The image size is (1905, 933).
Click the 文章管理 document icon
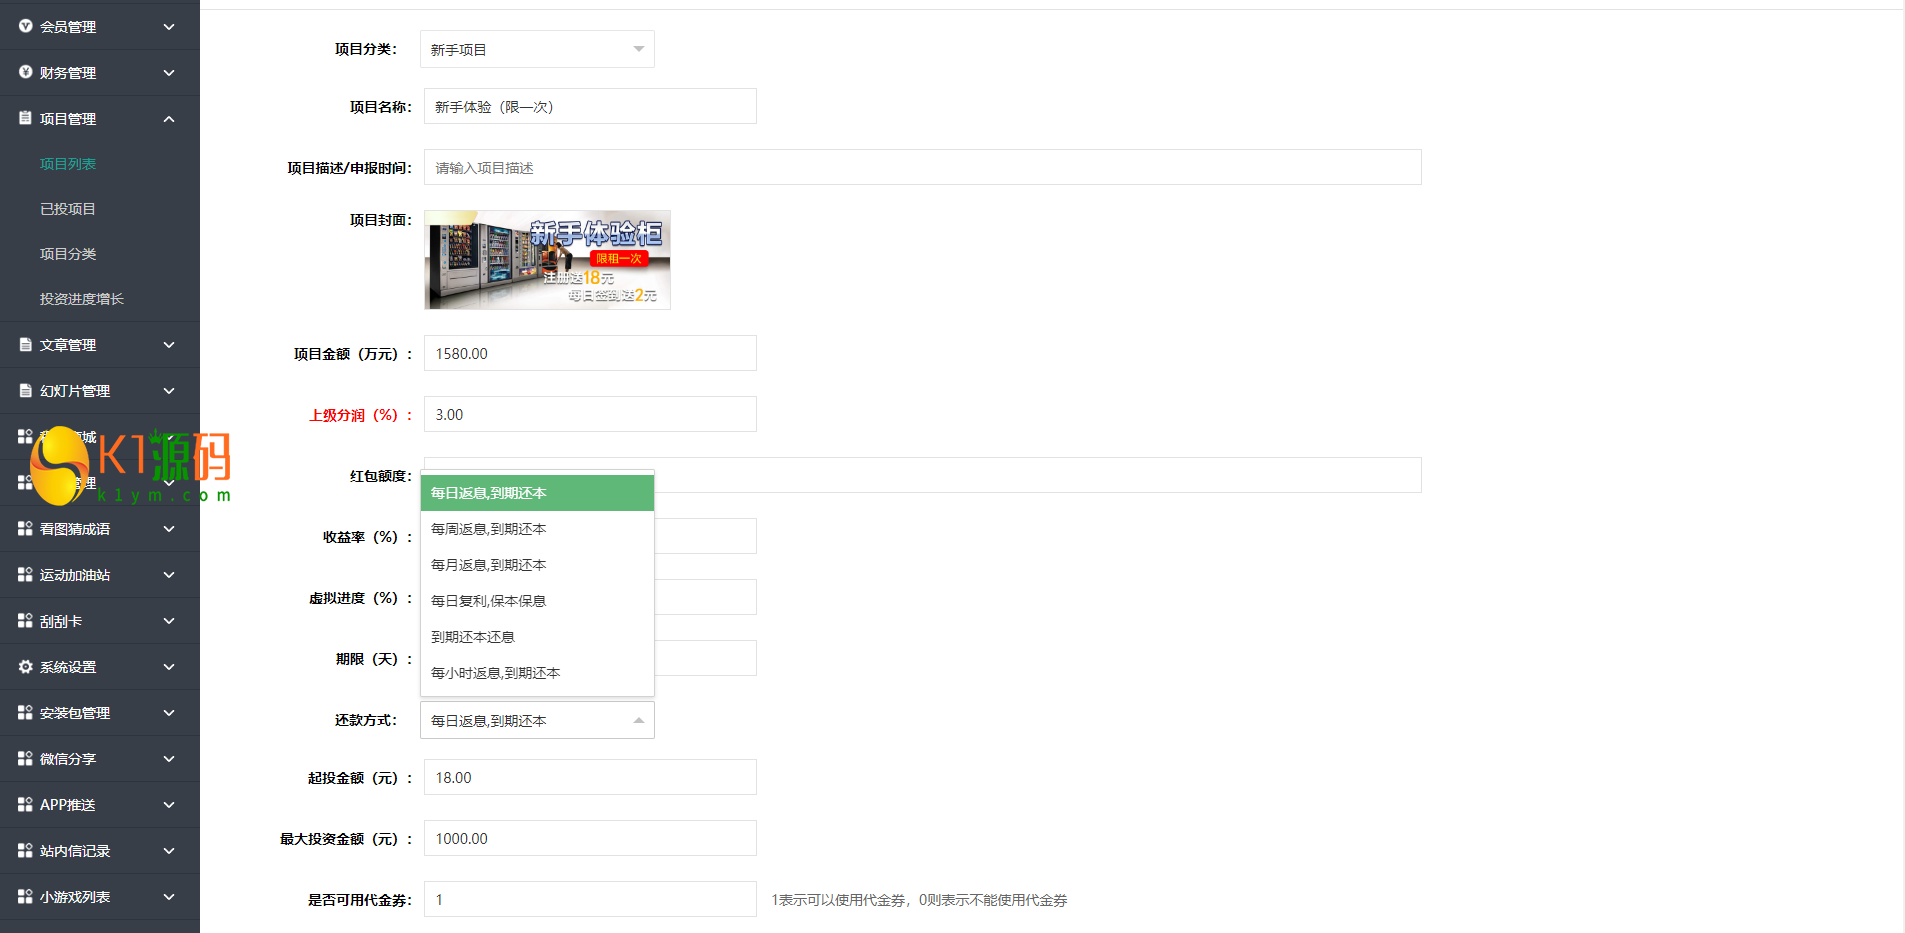point(26,344)
